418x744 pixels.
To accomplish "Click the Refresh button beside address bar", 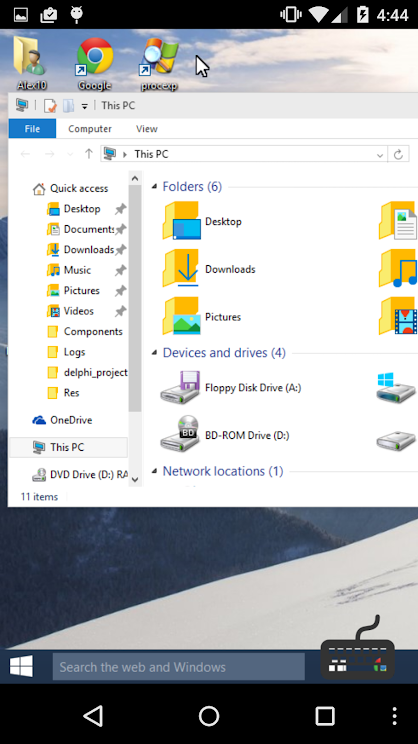I will pyautogui.click(x=398, y=154).
